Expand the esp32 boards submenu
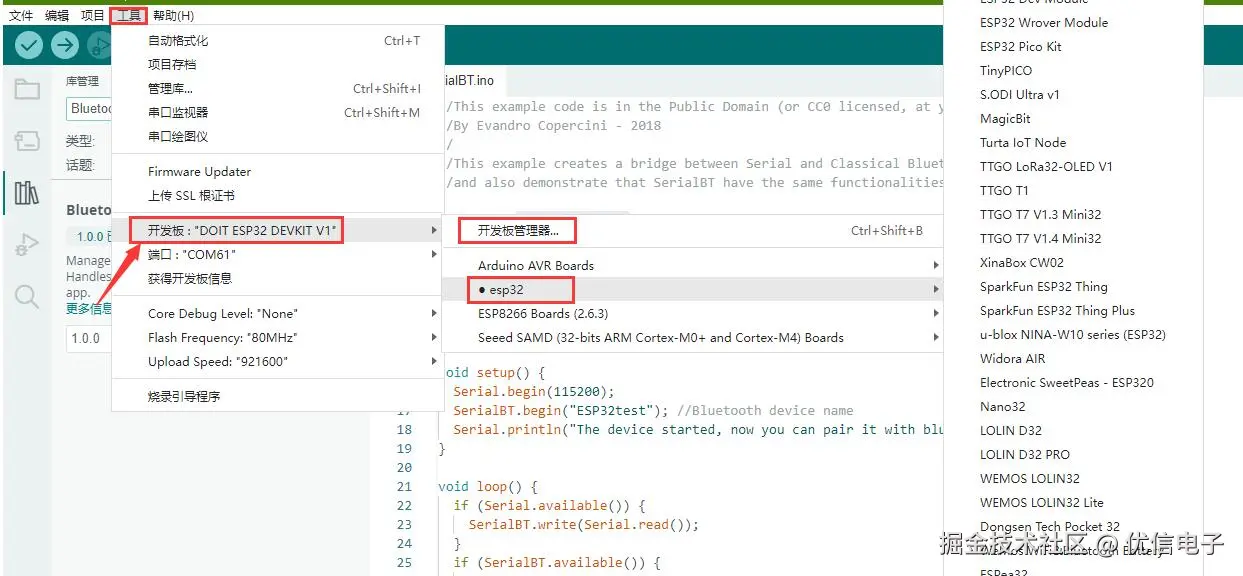 tap(693, 290)
